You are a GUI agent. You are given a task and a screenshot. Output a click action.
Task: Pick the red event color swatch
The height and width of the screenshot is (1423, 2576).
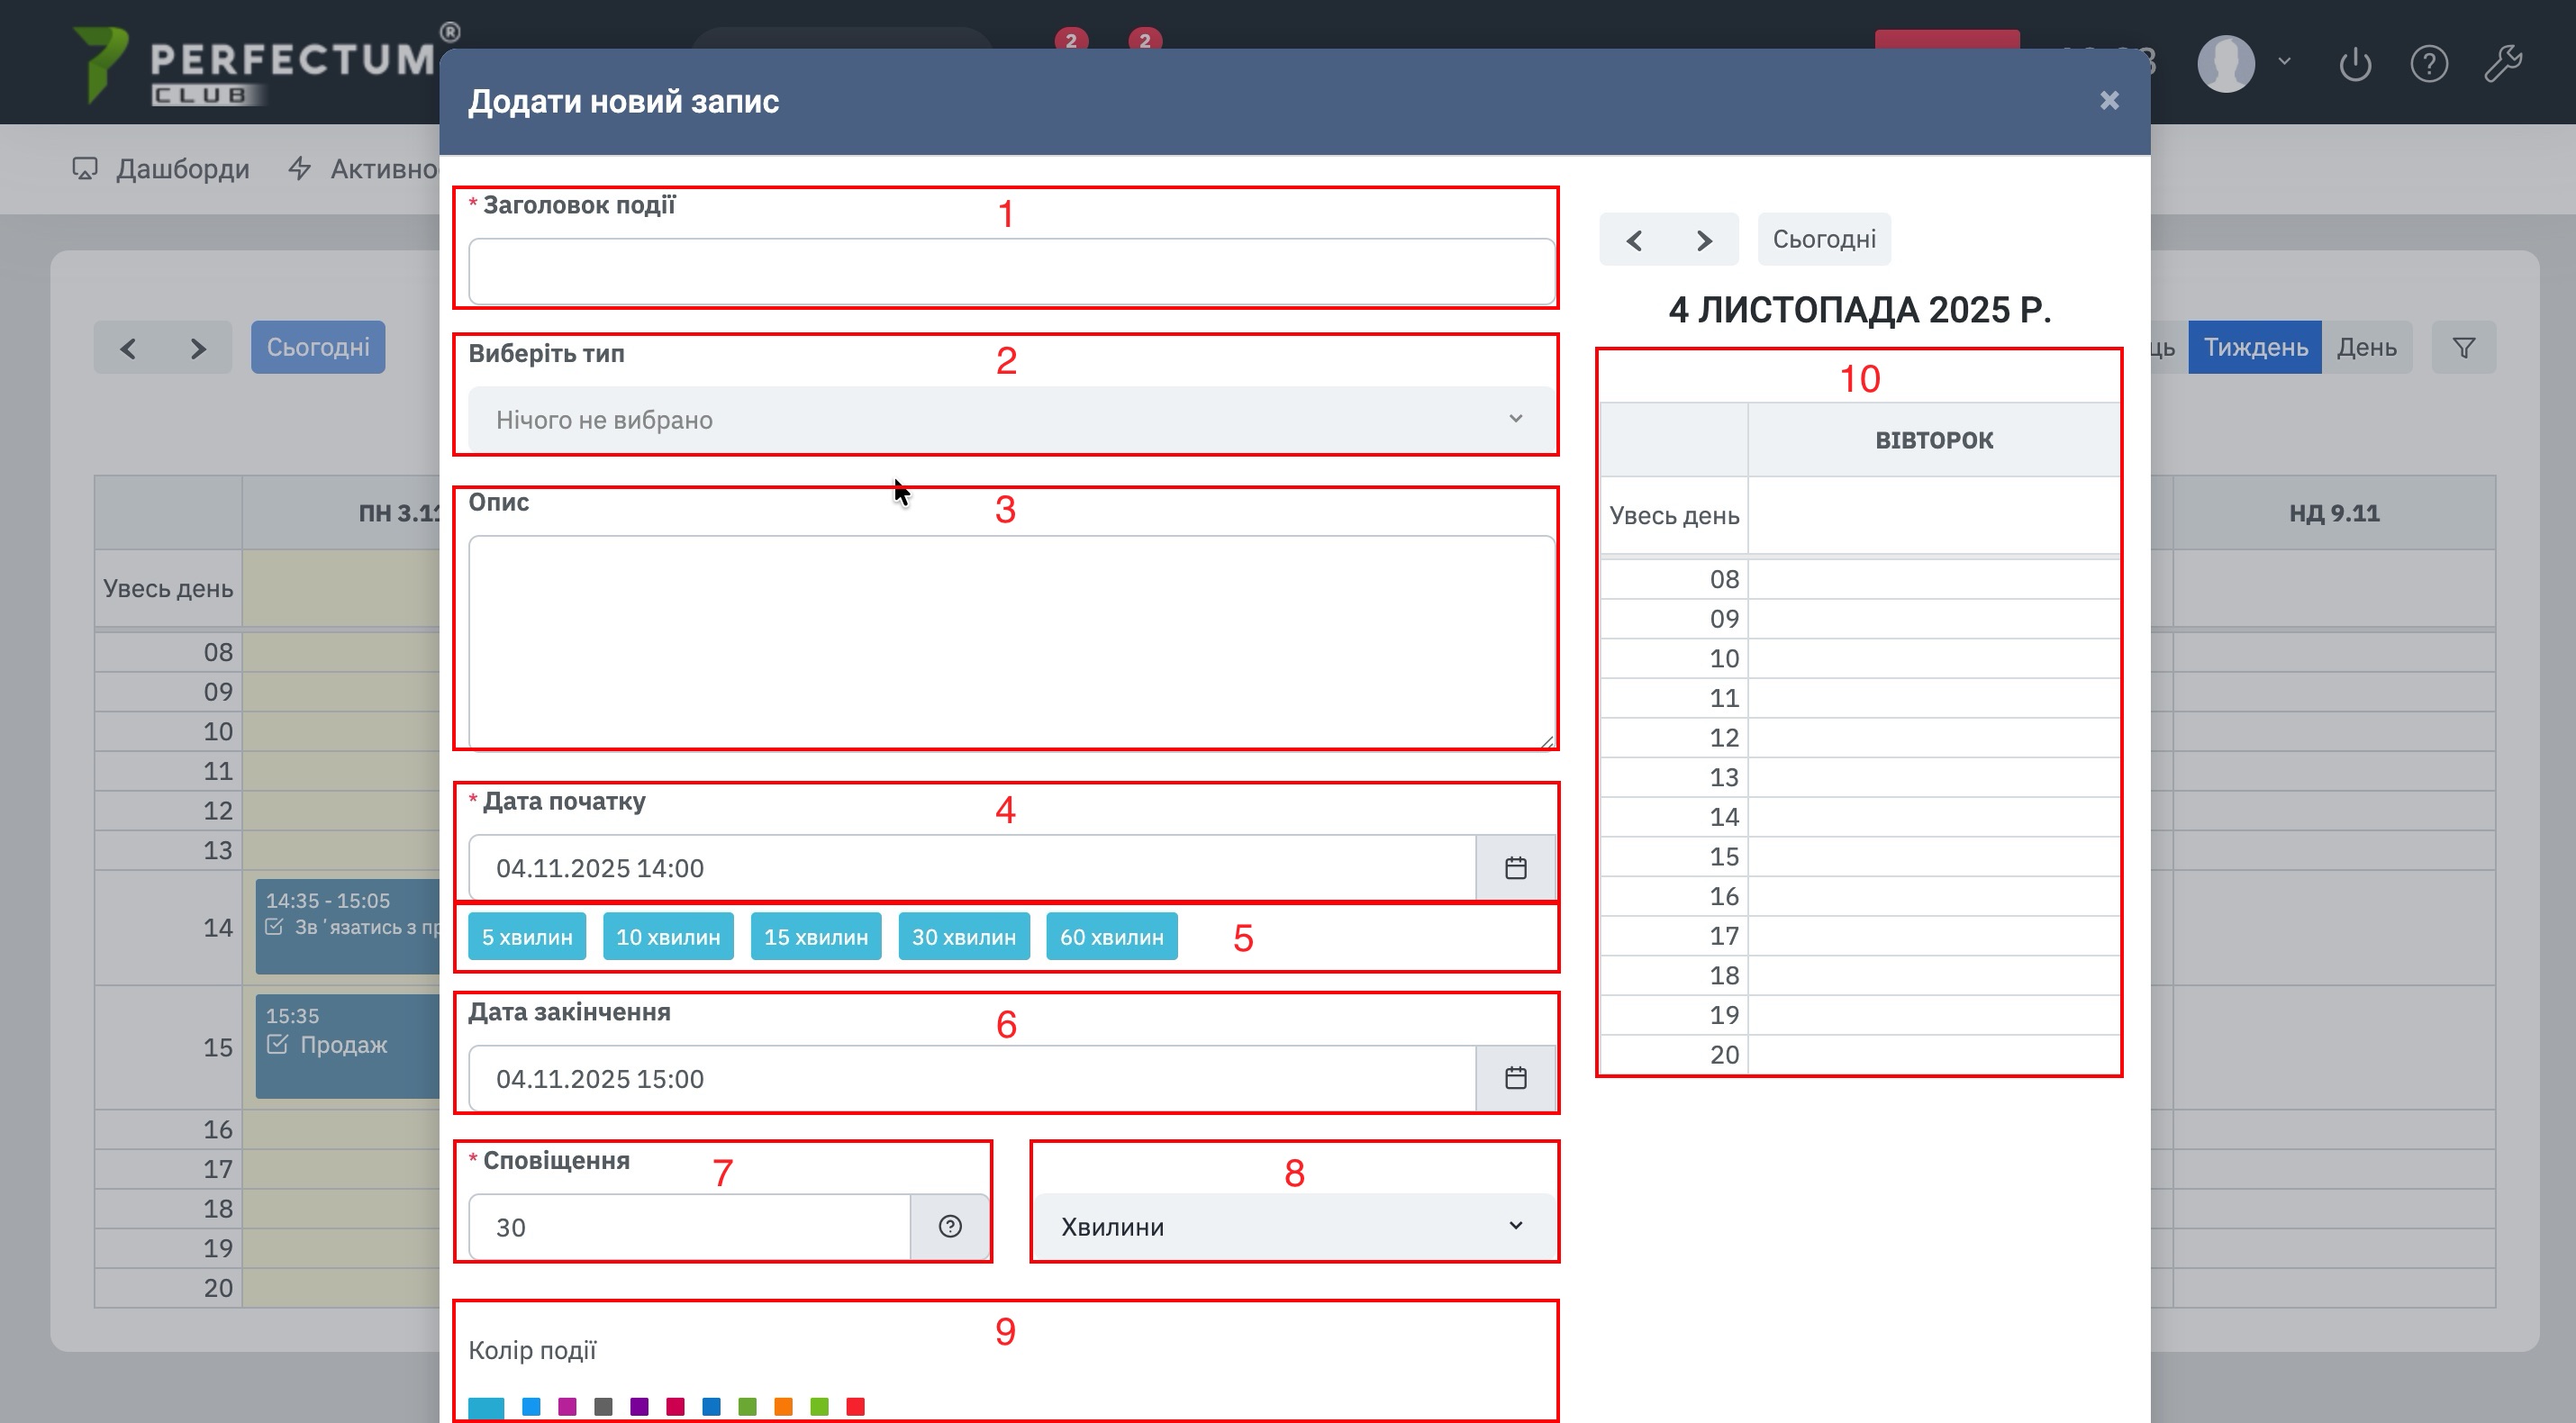click(855, 1406)
